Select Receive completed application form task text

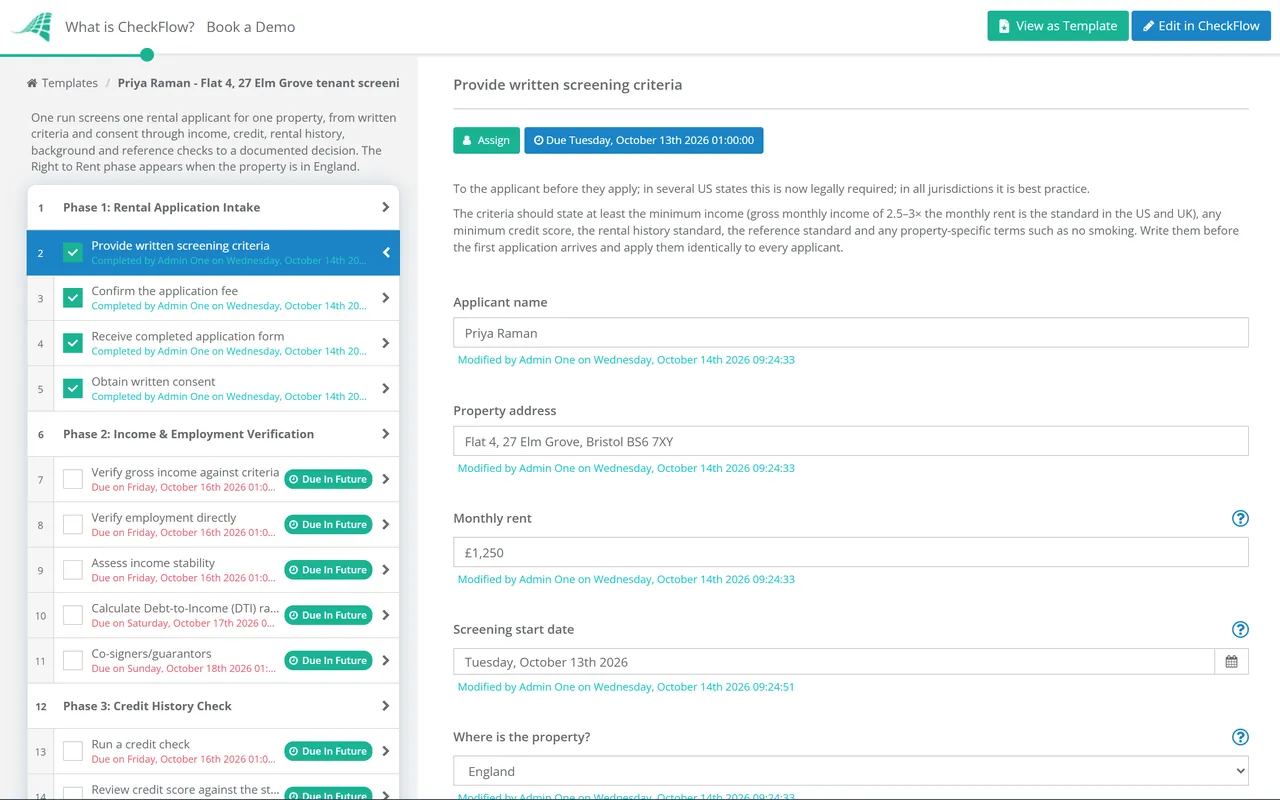tap(188, 336)
